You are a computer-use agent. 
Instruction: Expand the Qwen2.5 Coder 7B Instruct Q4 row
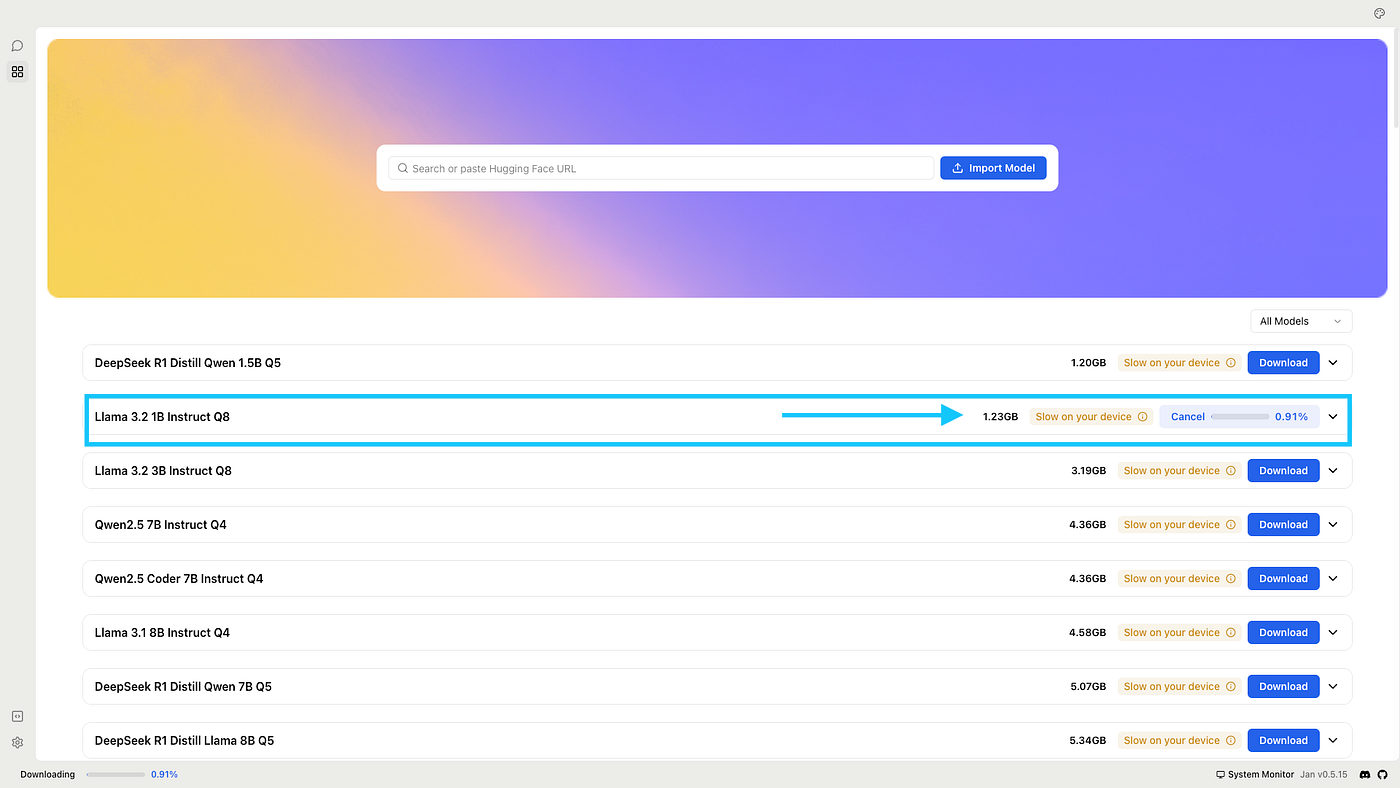(1333, 579)
